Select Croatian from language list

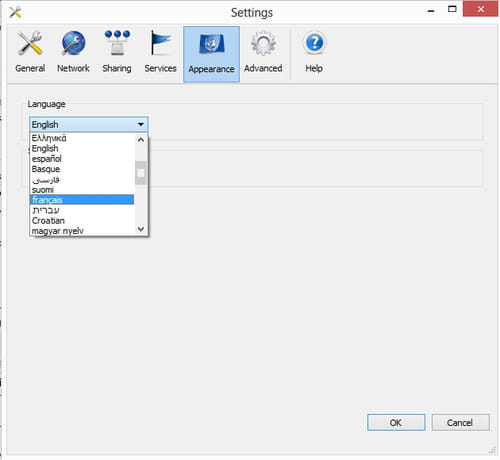pos(82,221)
